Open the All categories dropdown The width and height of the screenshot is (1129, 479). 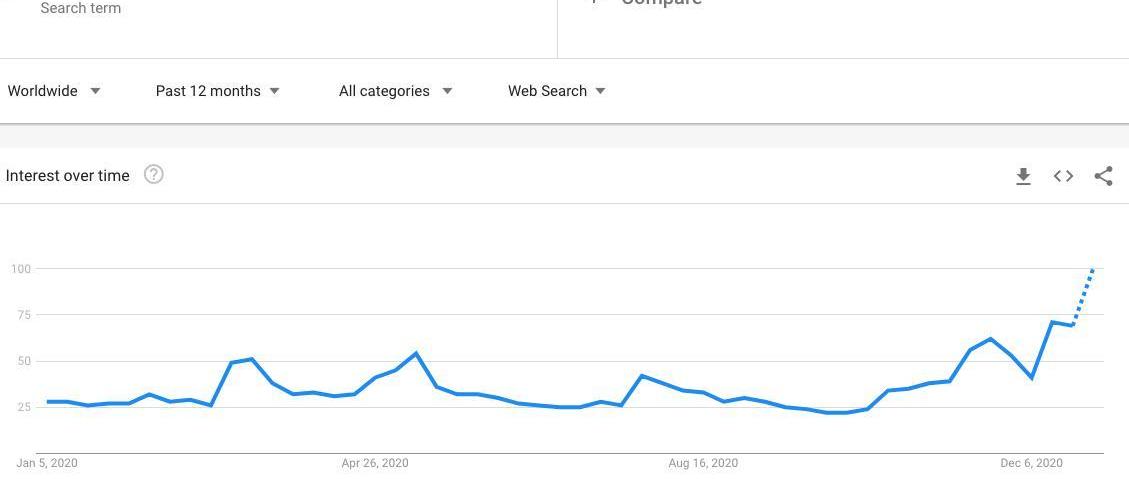pos(395,91)
